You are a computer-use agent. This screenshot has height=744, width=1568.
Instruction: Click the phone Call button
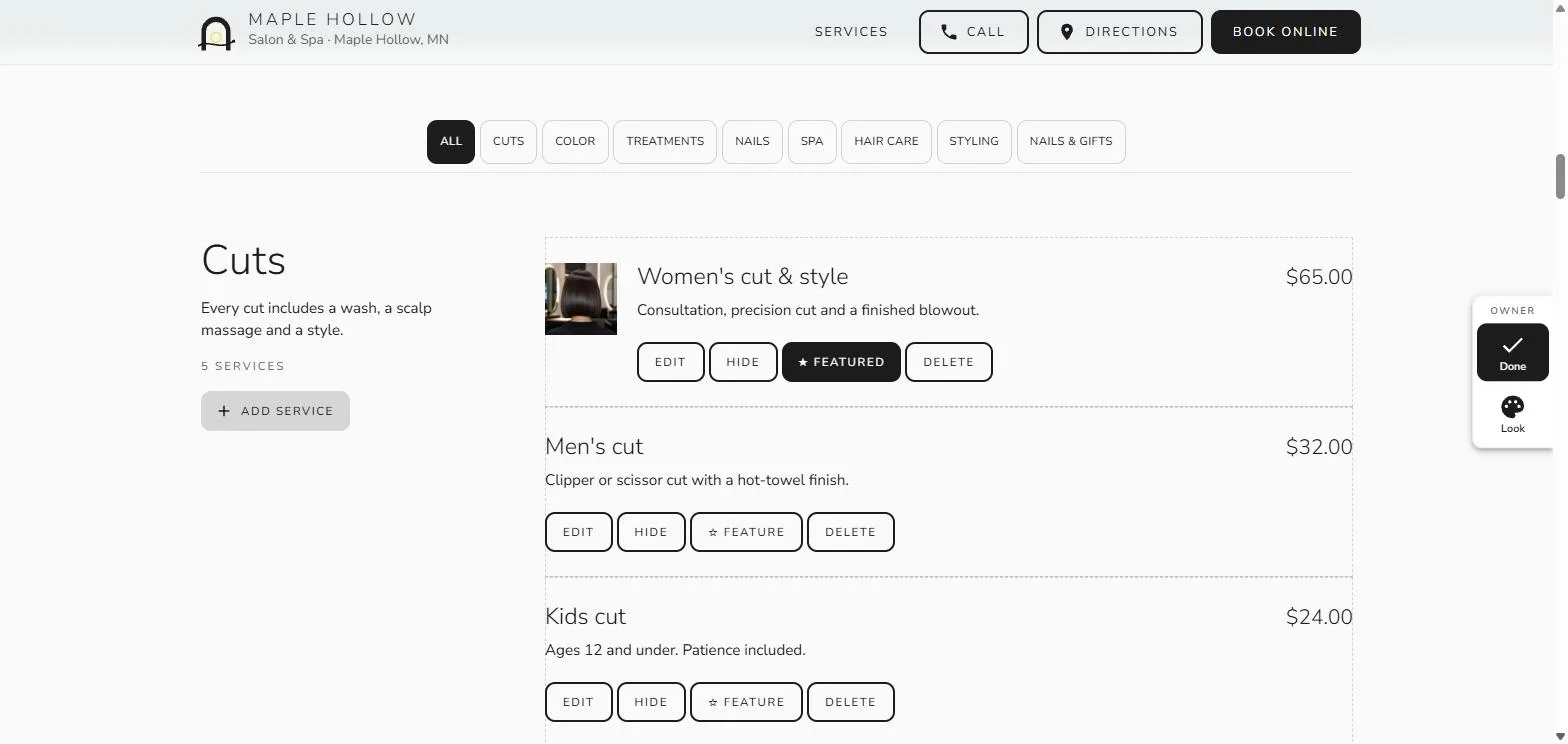(x=973, y=32)
